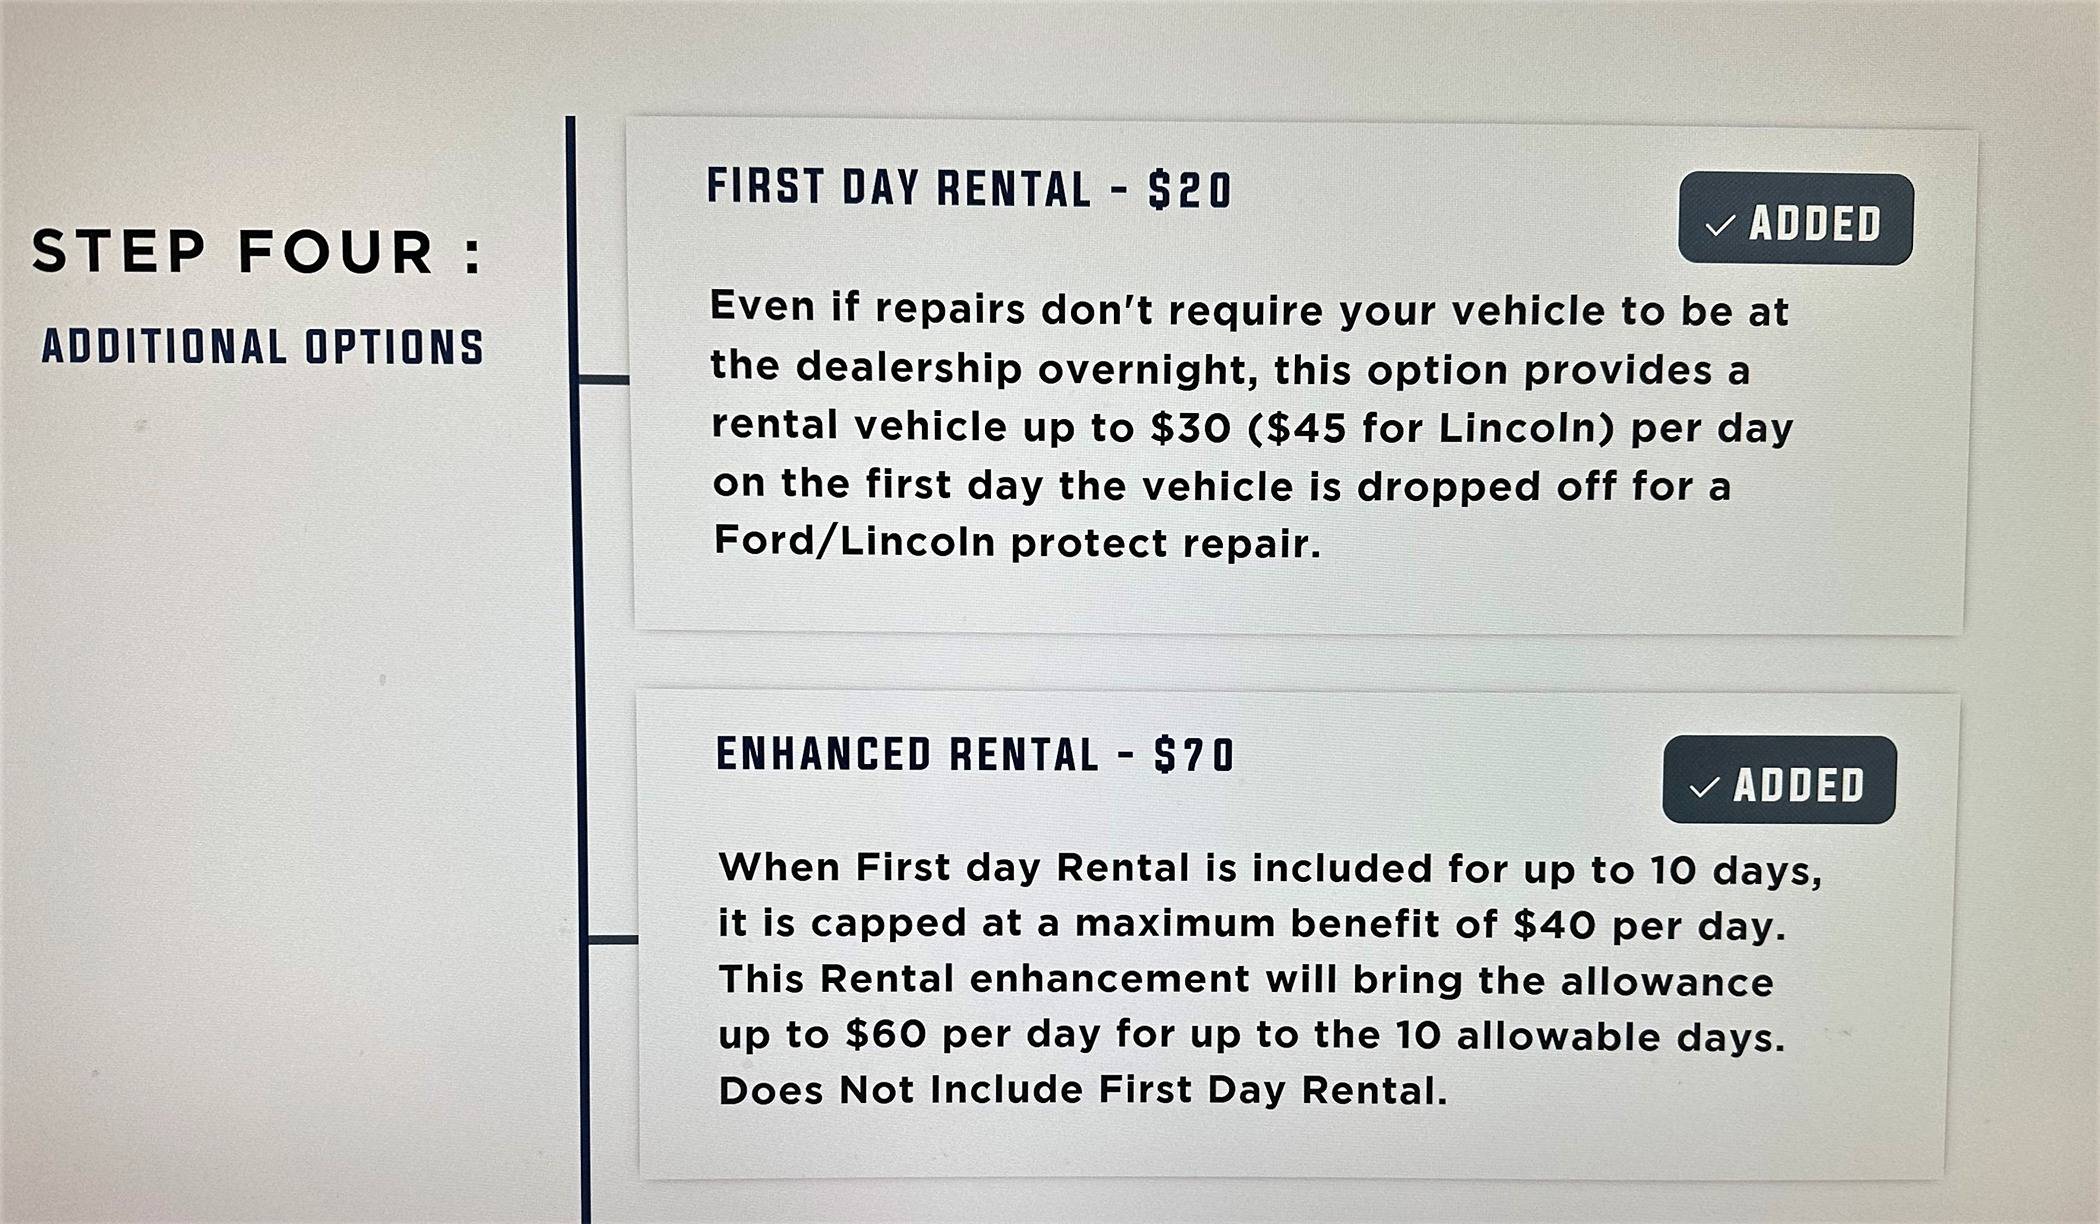The width and height of the screenshot is (2100, 1224).
Task: Toggle the First Day Rental ADDED button
Action: pos(1795,219)
